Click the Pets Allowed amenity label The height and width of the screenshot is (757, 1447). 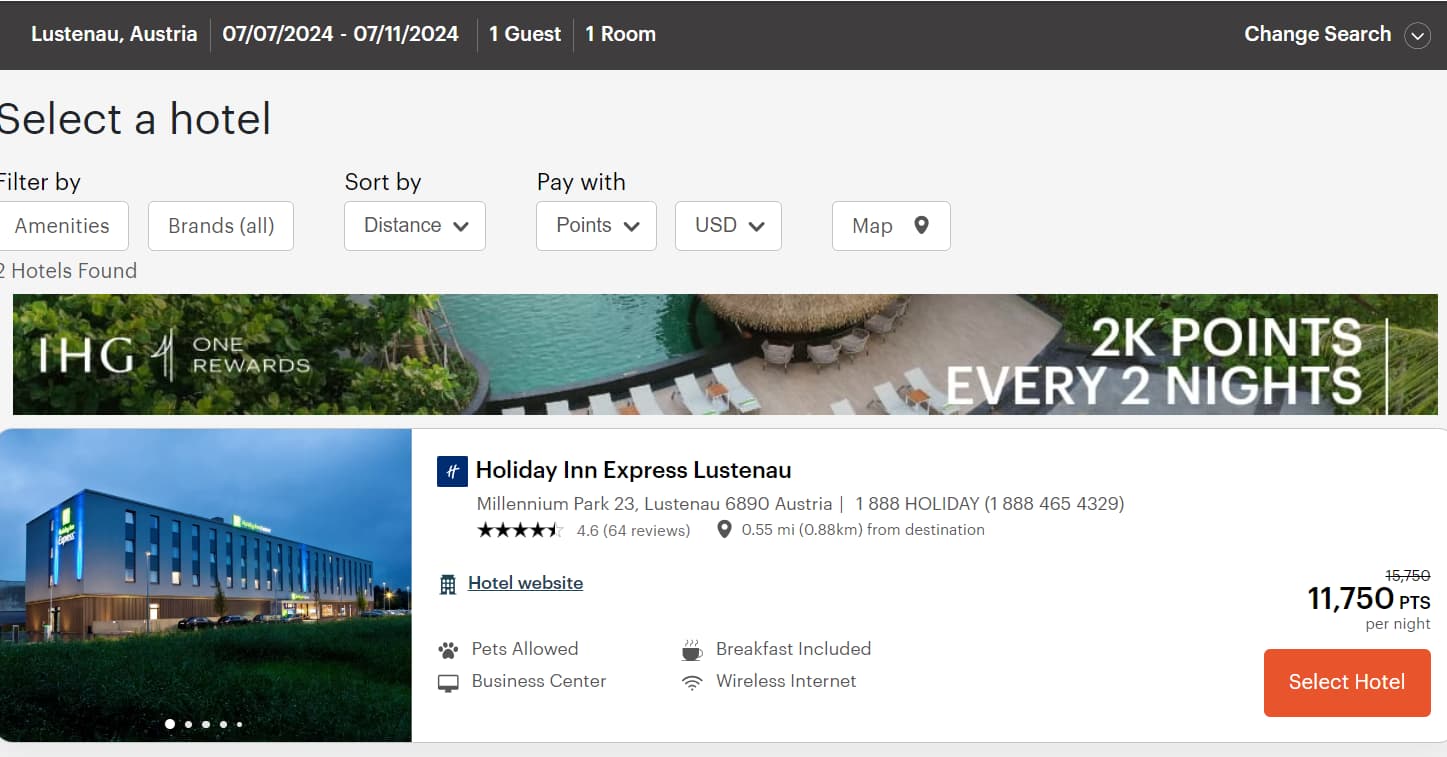(x=525, y=649)
